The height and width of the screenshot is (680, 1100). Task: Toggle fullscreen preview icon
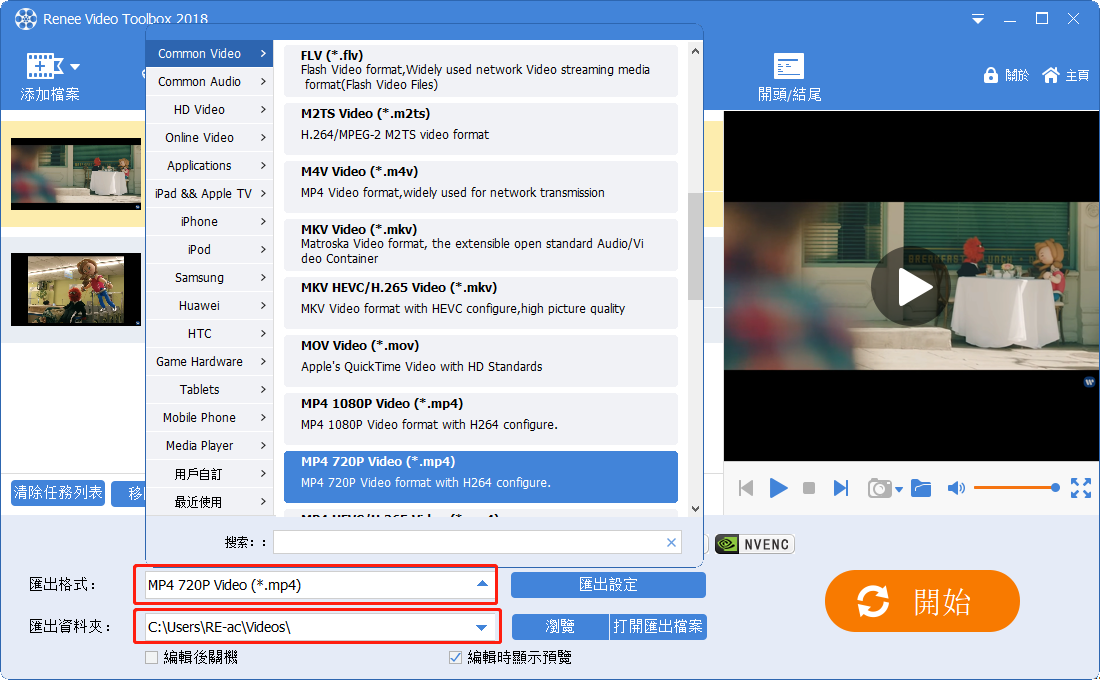tap(1080, 488)
